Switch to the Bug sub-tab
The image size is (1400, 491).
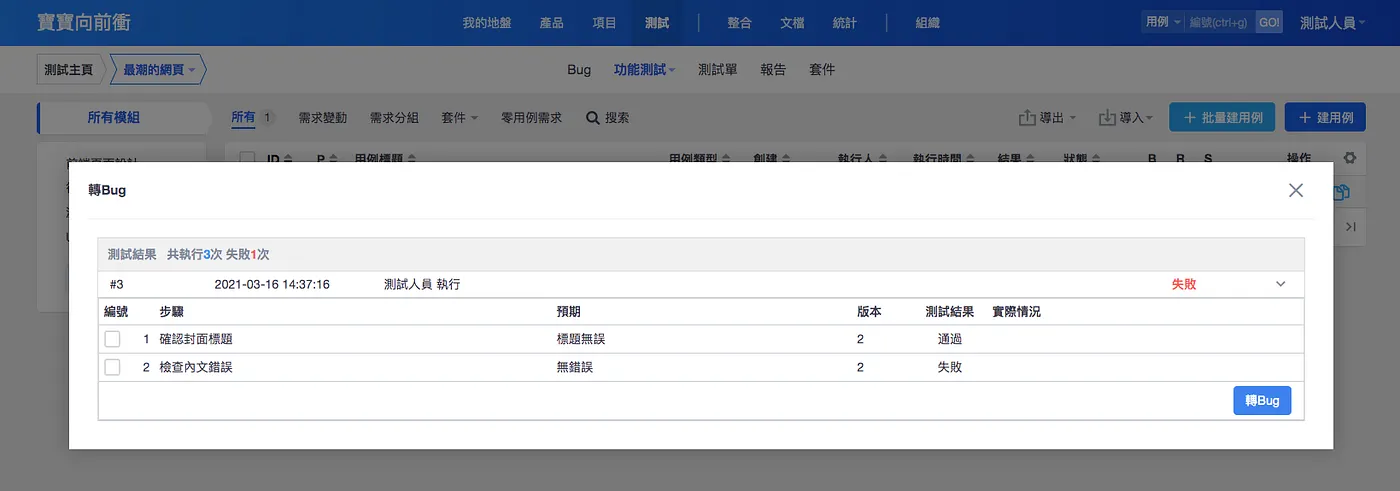pyautogui.click(x=579, y=70)
